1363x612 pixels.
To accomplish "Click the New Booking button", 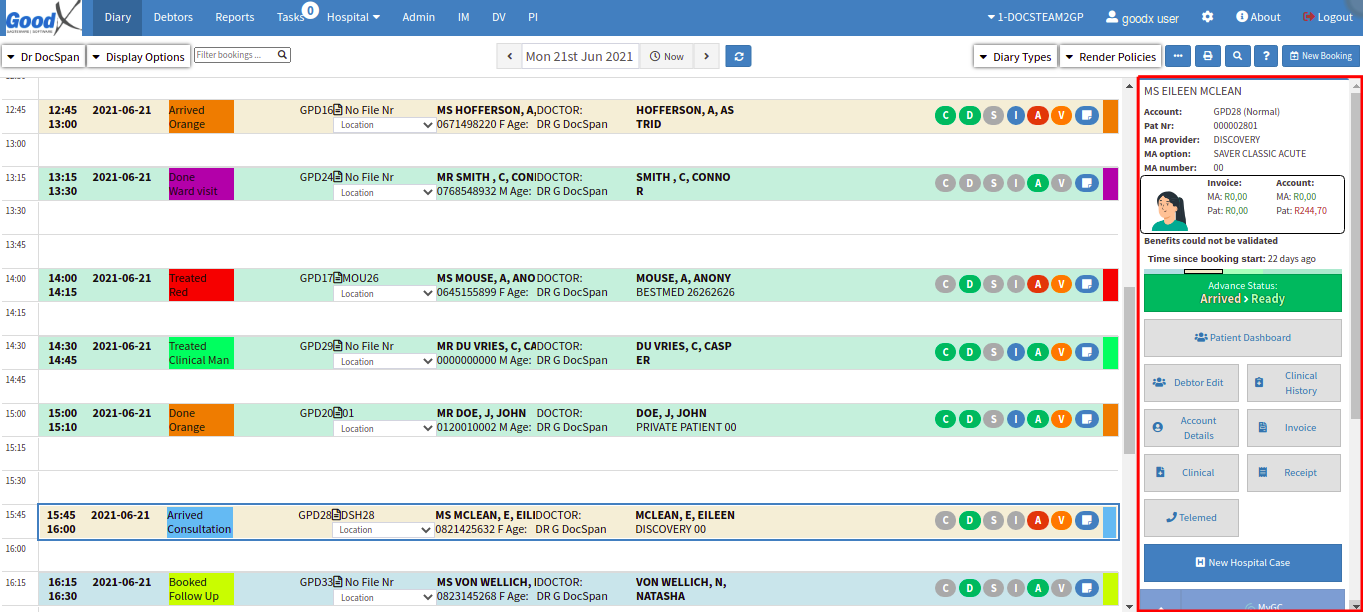I will [1319, 57].
